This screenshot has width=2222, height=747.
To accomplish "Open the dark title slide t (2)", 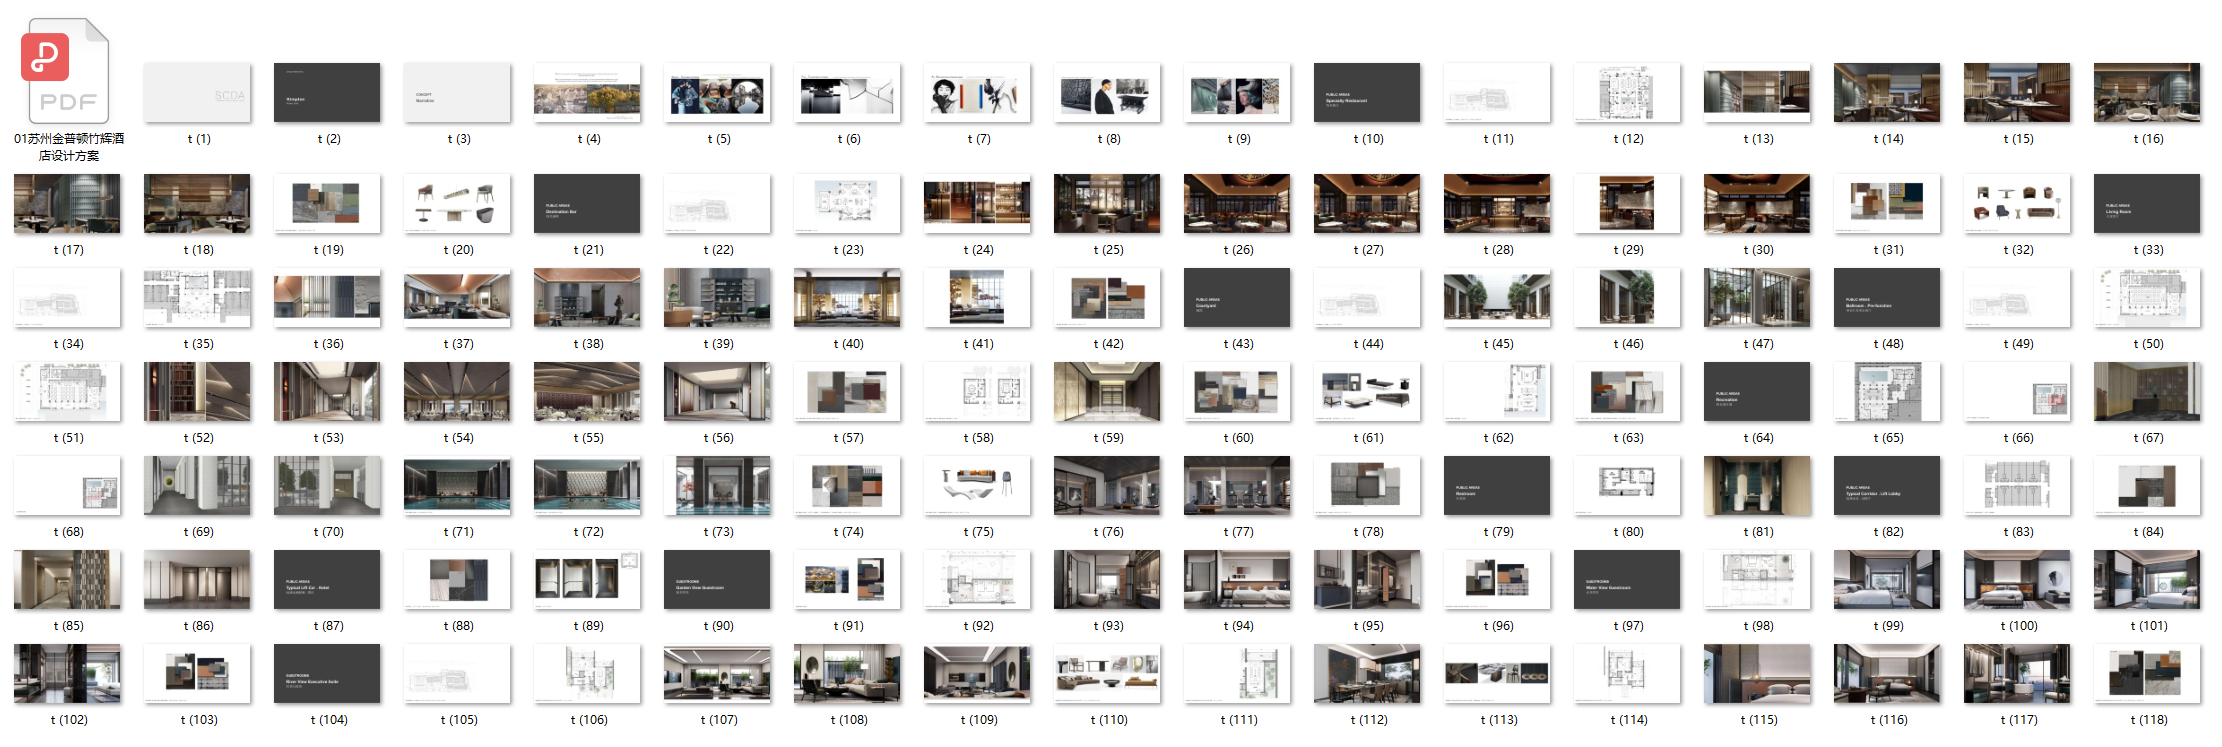I will [x=327, y=93].
